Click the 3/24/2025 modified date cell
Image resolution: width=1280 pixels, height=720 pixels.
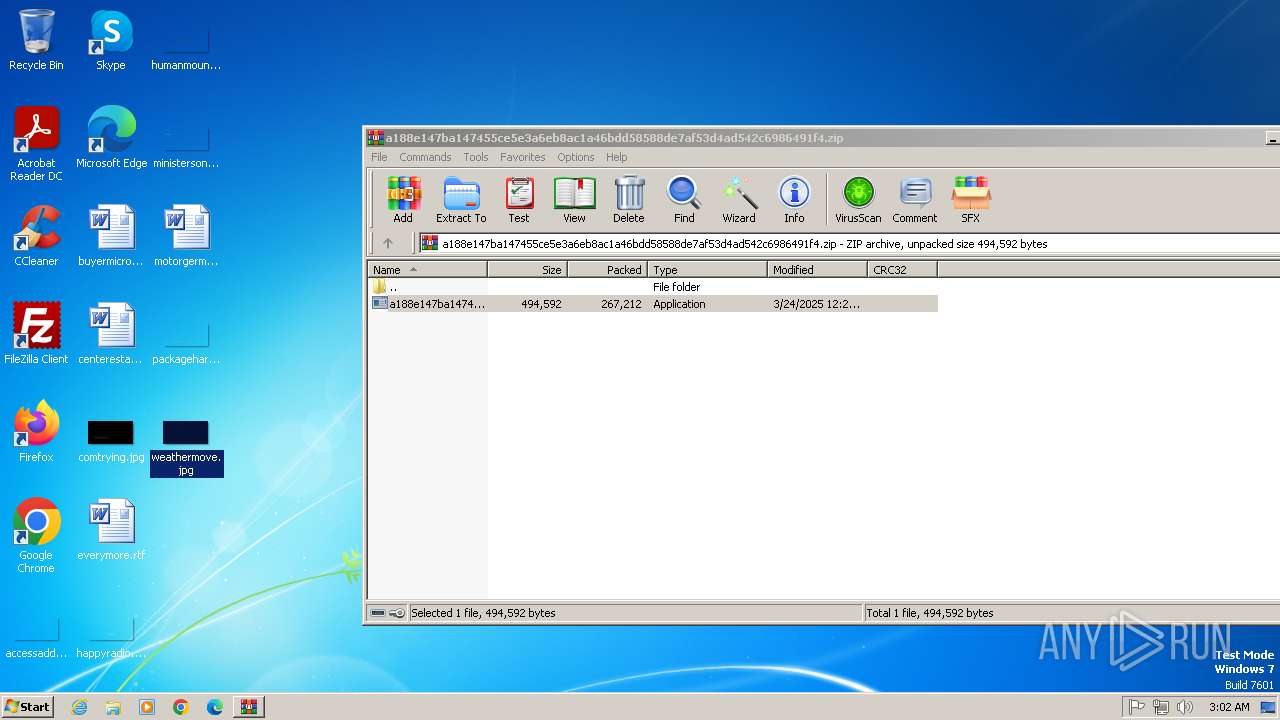click(817, 304)
